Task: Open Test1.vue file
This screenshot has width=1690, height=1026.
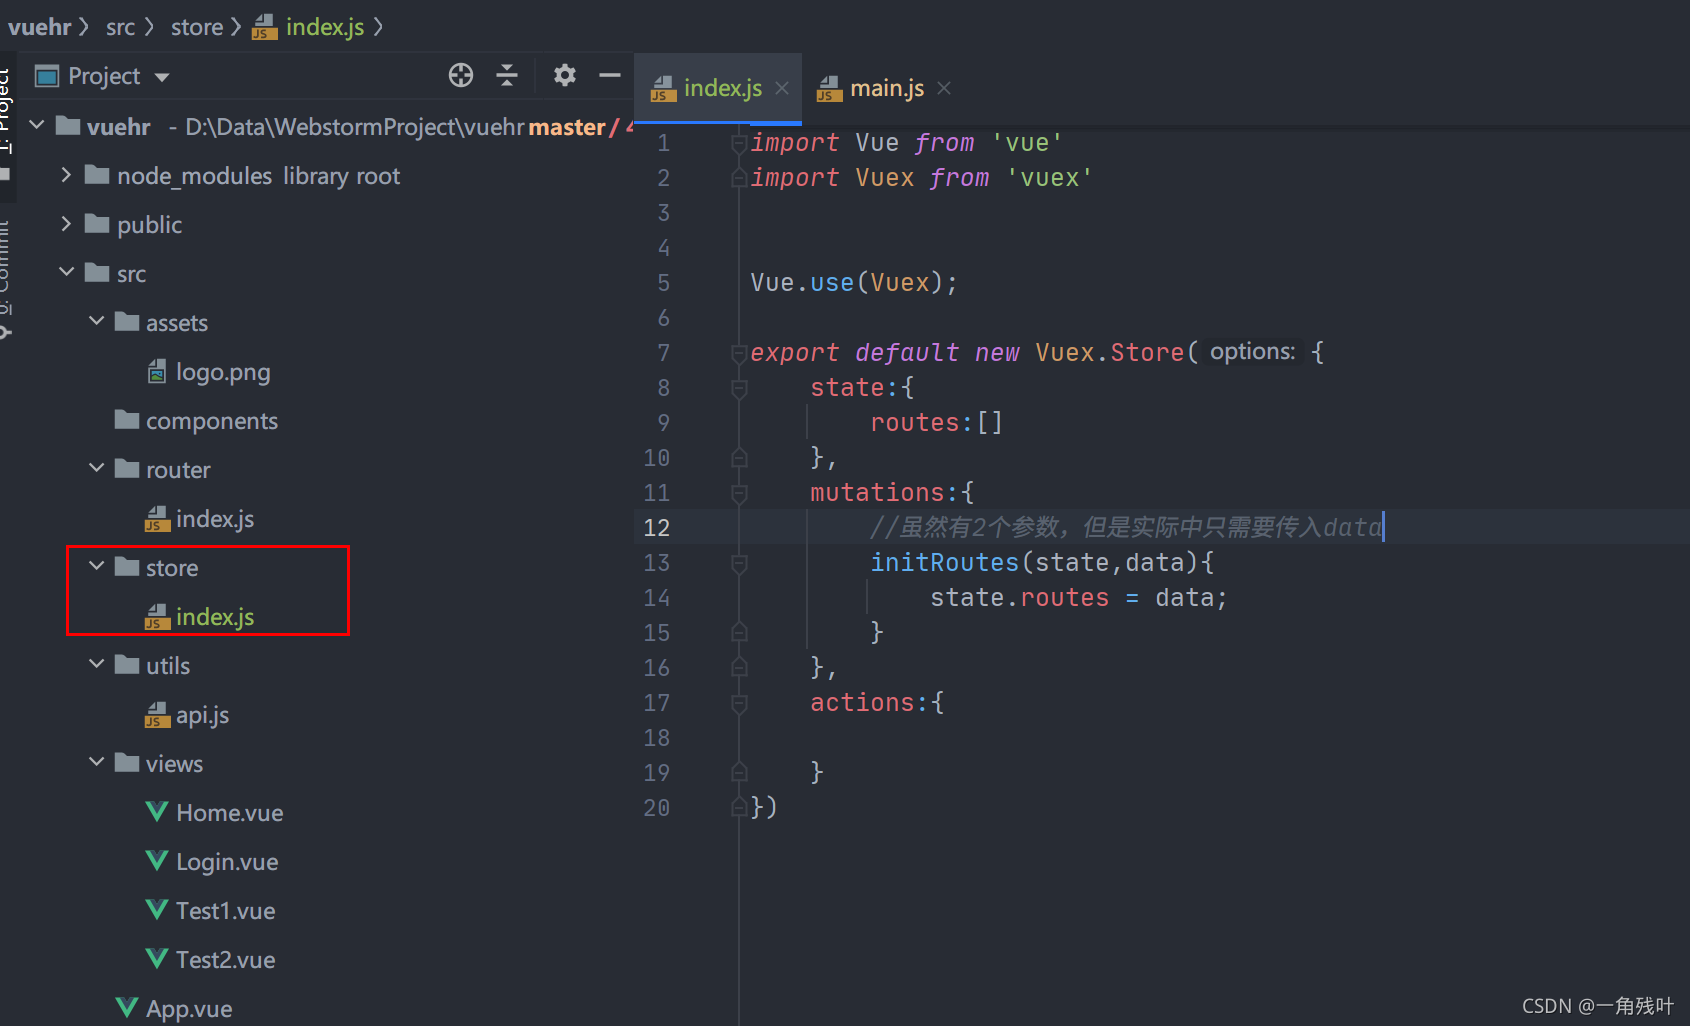Action: pos(225,911)
